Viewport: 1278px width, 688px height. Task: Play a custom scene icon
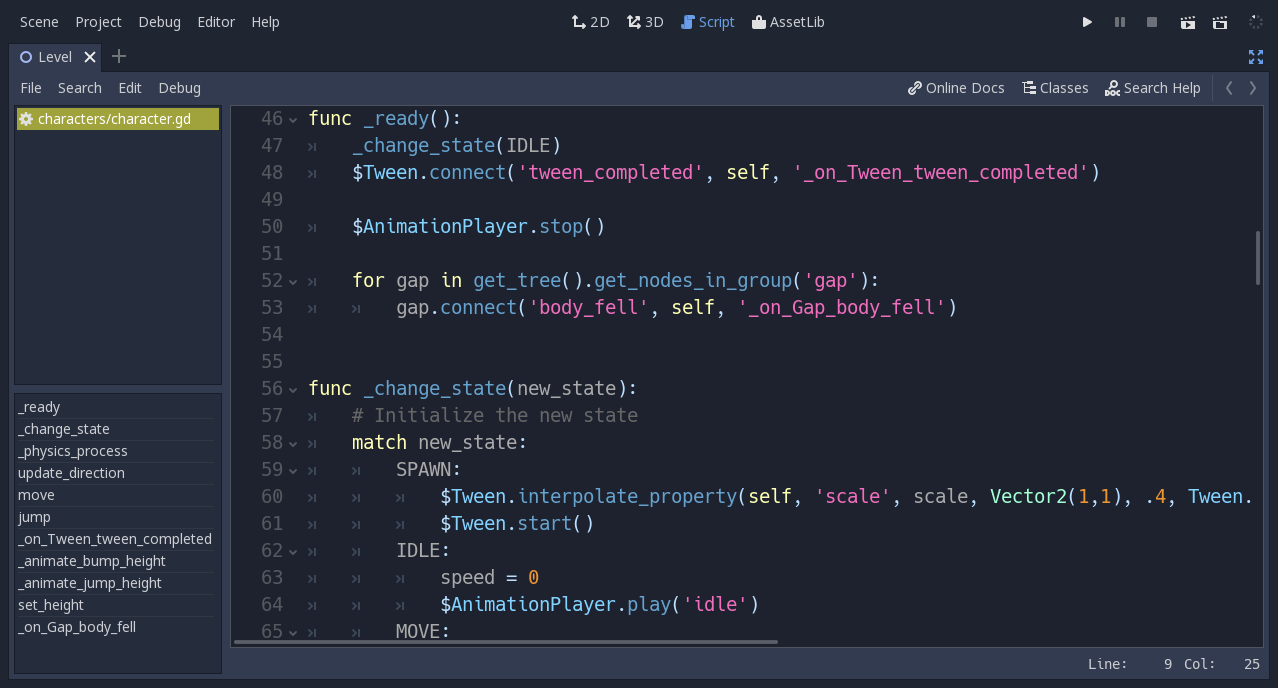(1220, 22)
